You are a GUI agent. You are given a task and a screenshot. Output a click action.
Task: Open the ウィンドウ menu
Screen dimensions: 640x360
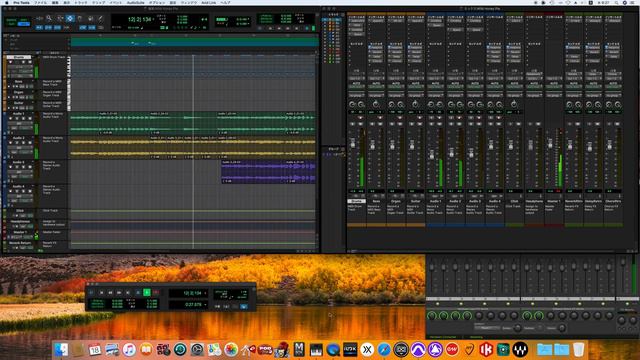point(189,2)
